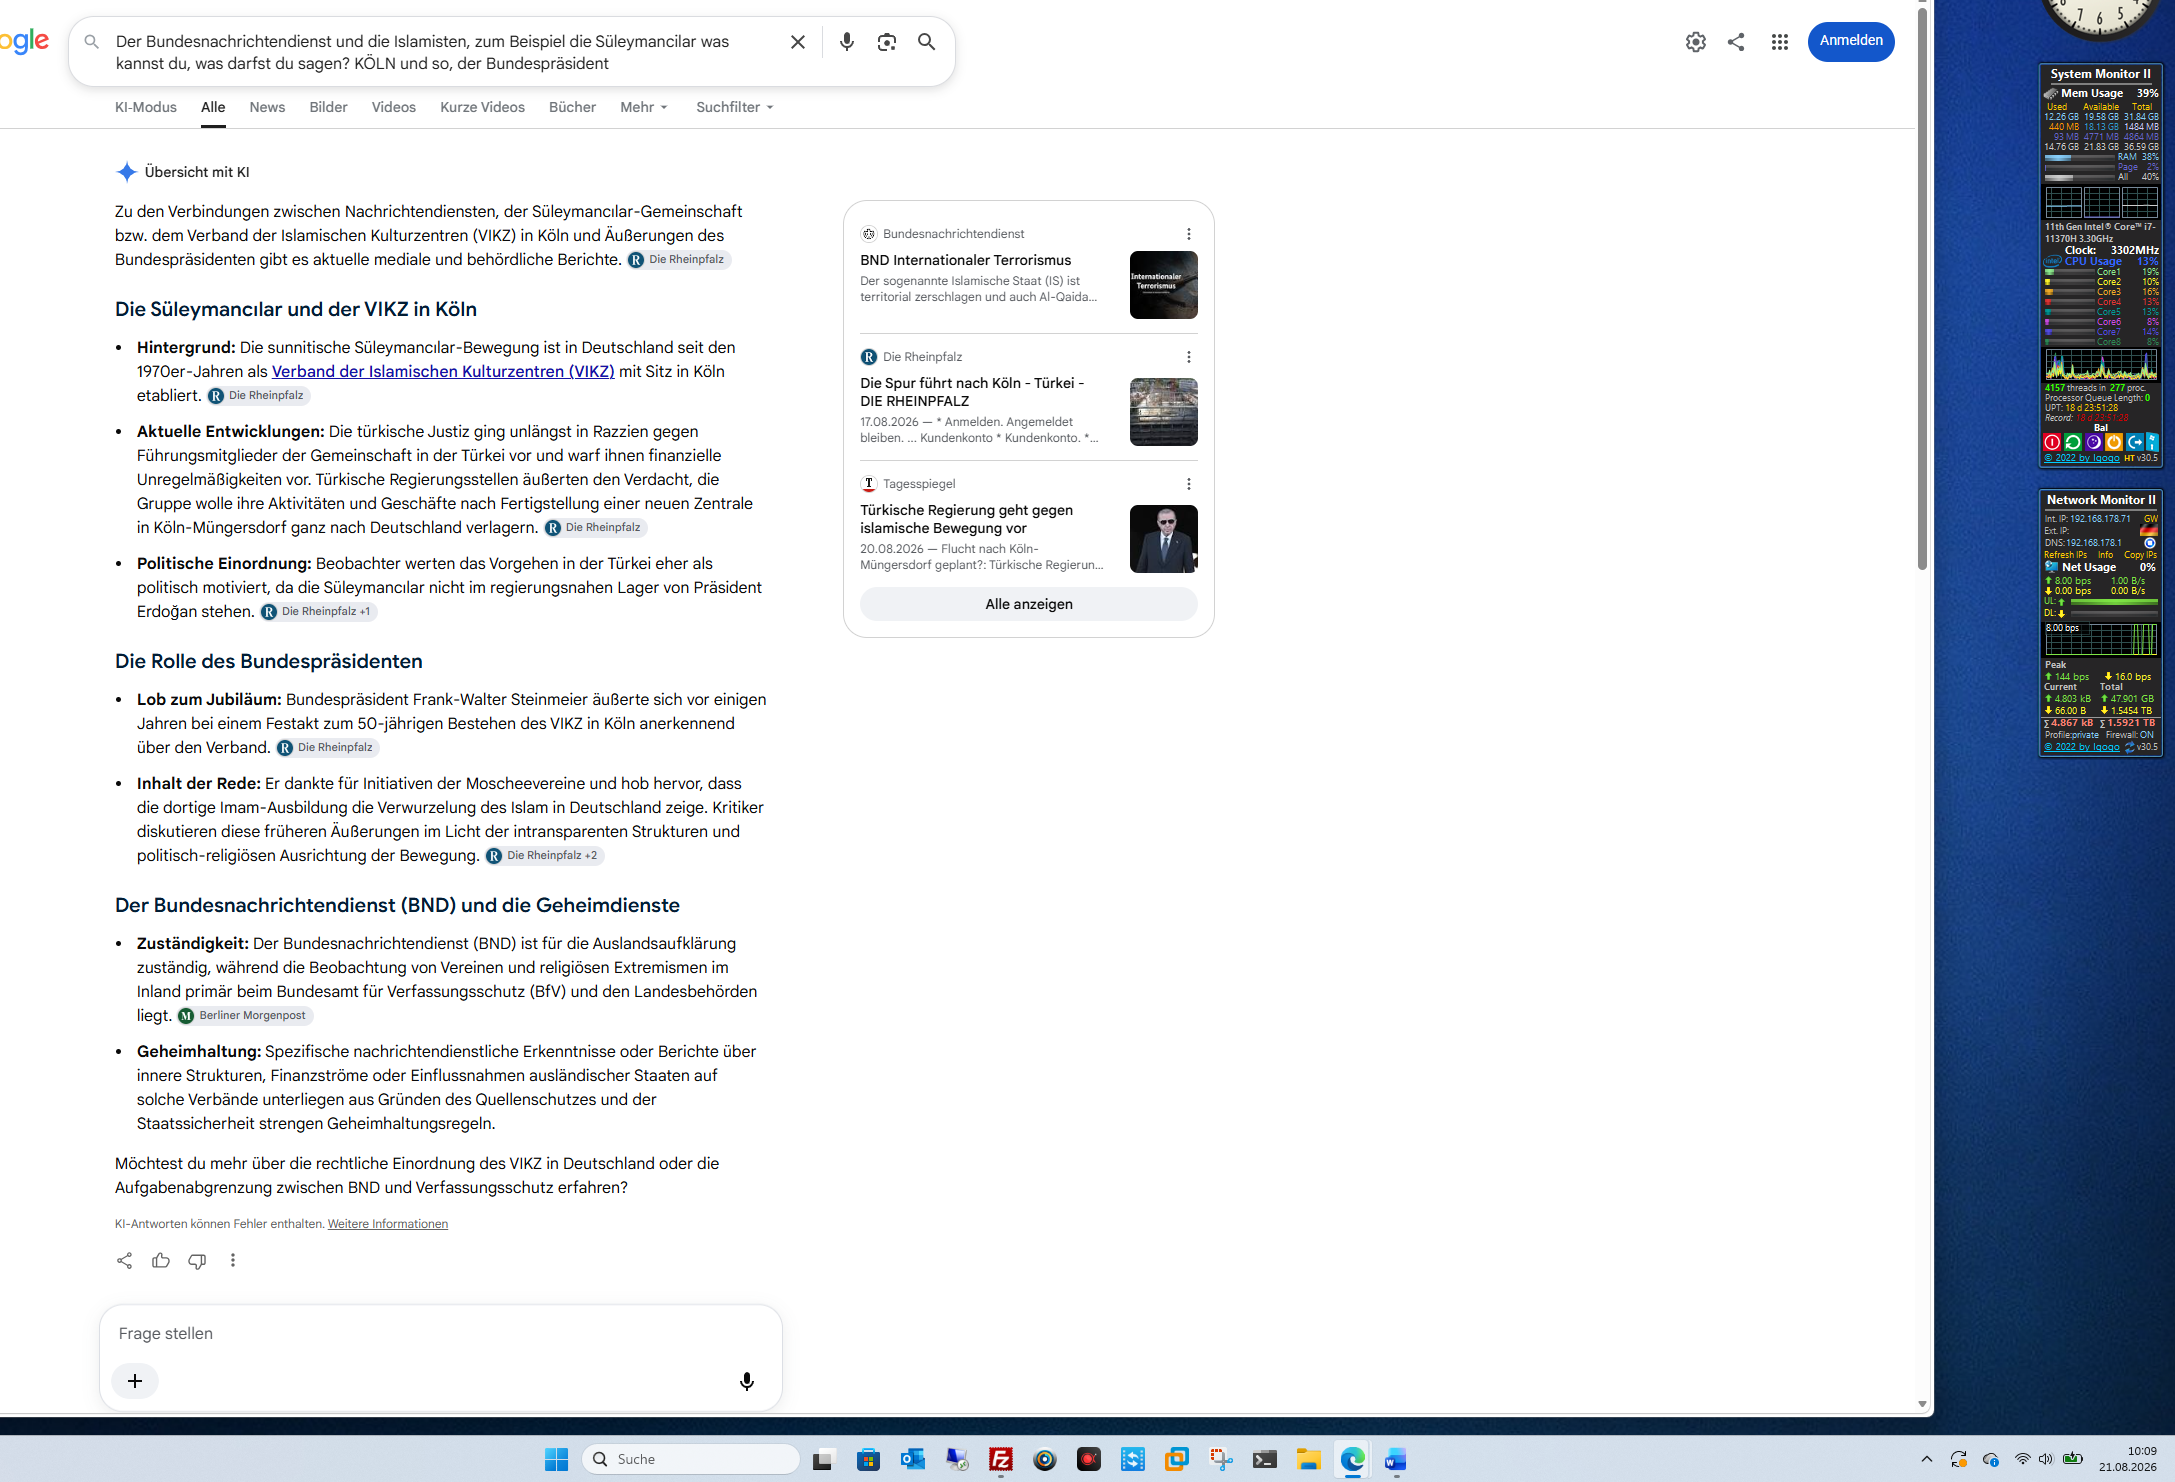Open Snipping Tool from the taskbar
The height and width of the screenshot is (1482, 2175).
1221,1460
